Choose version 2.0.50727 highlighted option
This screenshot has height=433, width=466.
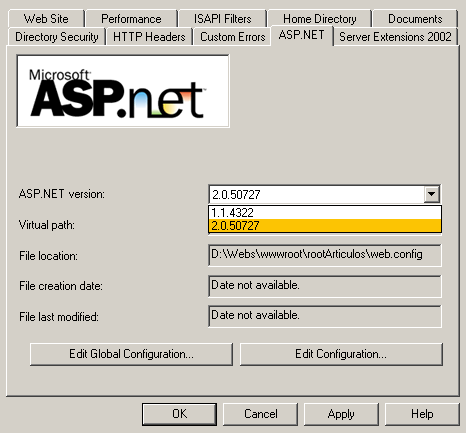pyautogui.click(x=325, y=226)
